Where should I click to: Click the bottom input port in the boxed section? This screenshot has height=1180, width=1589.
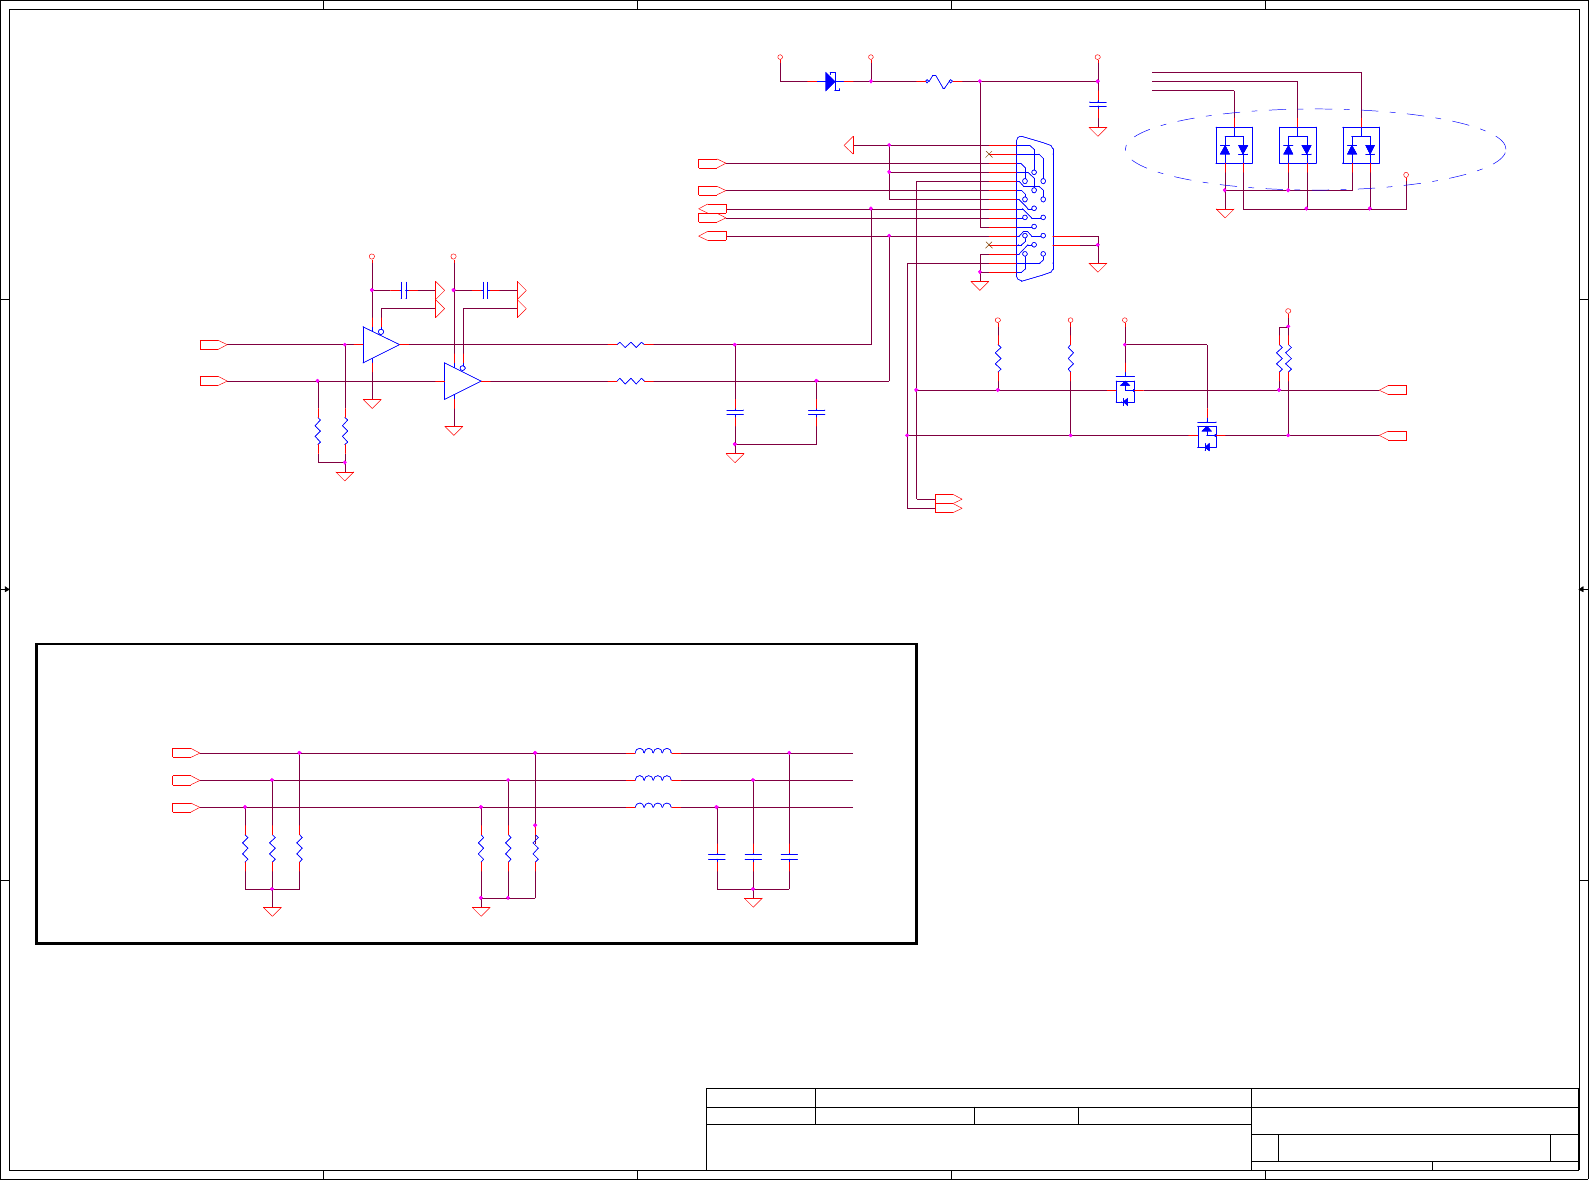[x=186, y=807]
